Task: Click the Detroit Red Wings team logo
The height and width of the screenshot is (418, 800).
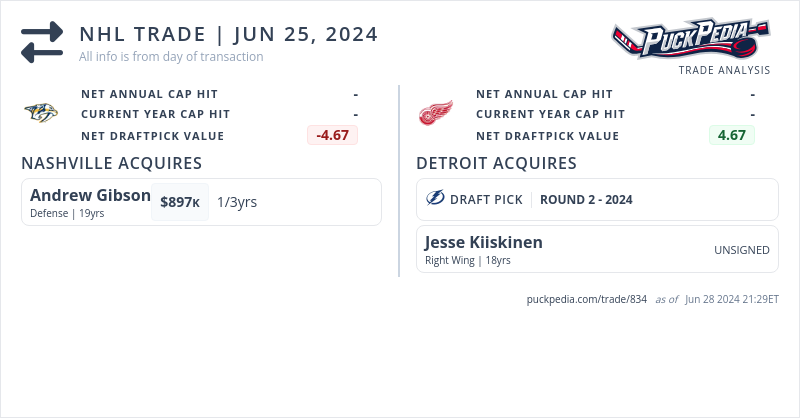Action: click(x=435, y=114)
